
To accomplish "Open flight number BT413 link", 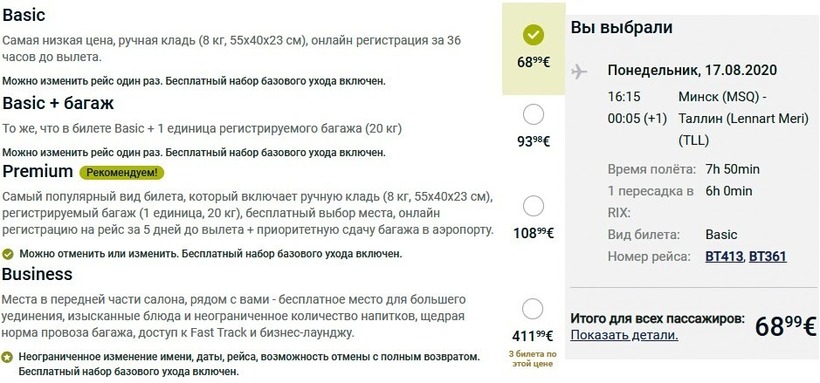I will click(x=724, y=257).
